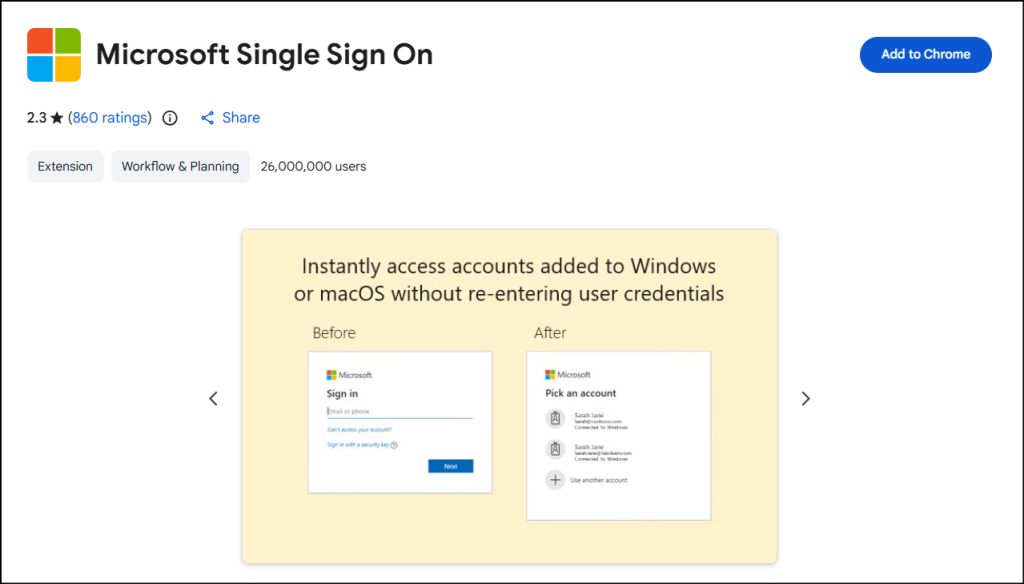Click the blue Next button in the Before screenshot
This screenshot has width=1024, height=584.
point(450,466)
